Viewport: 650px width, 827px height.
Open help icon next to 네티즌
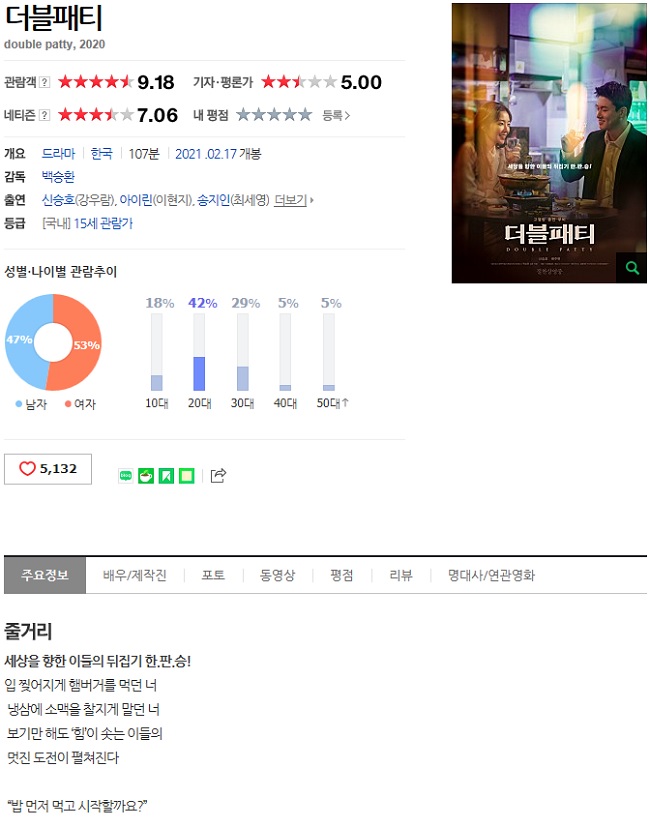pyautogui.click(x=45, y=115)
